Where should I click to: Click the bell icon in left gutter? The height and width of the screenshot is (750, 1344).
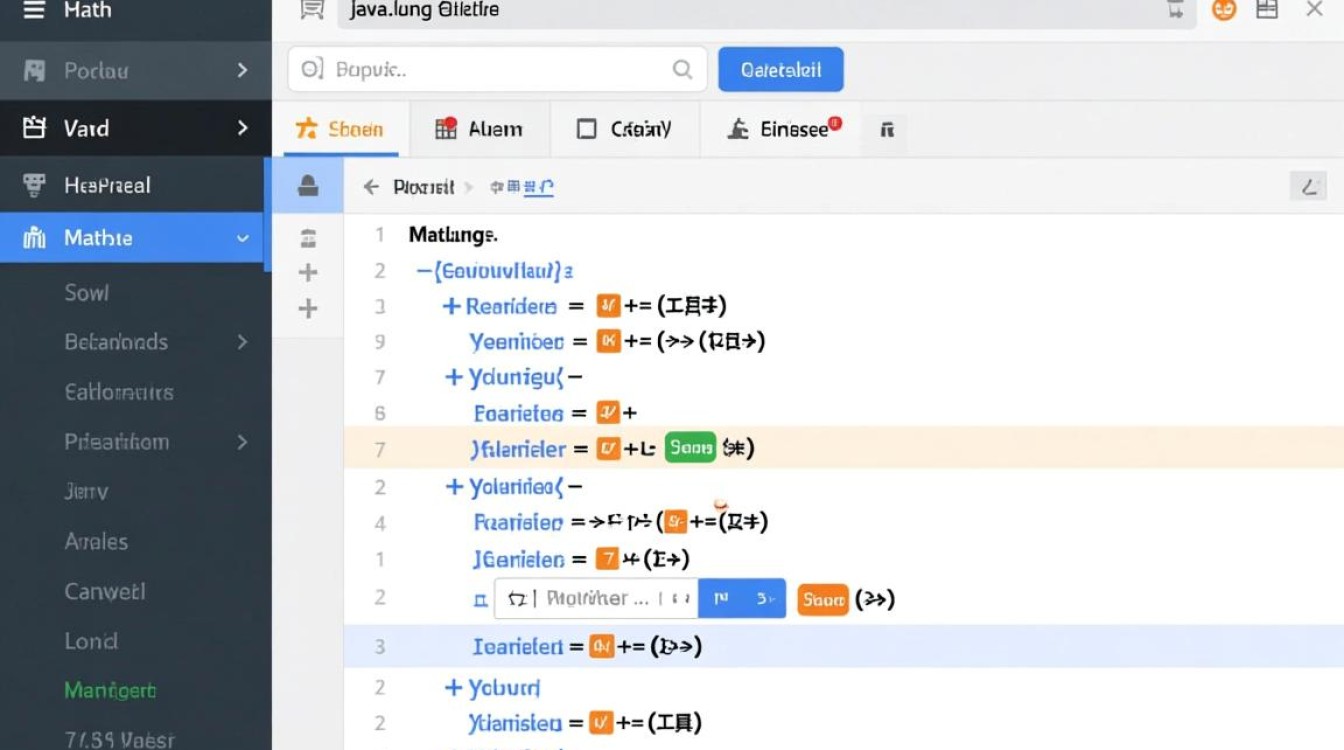click(x=308, y=186)
